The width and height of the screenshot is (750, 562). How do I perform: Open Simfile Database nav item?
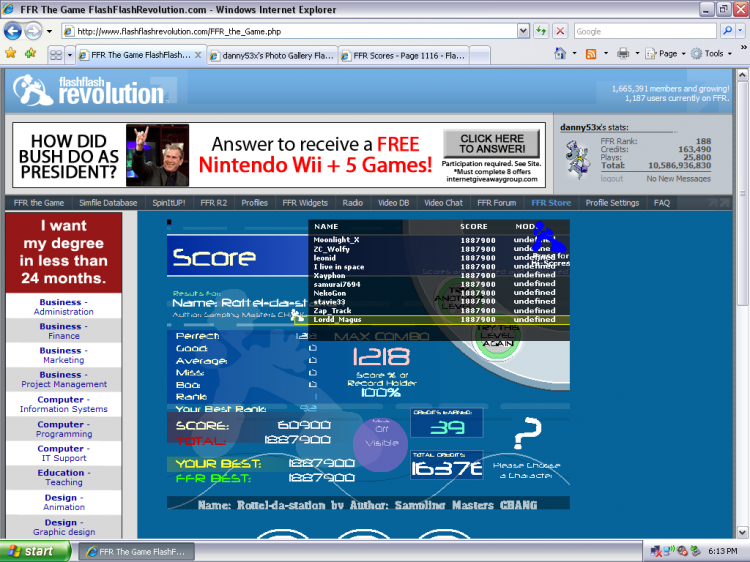(108, 203)
